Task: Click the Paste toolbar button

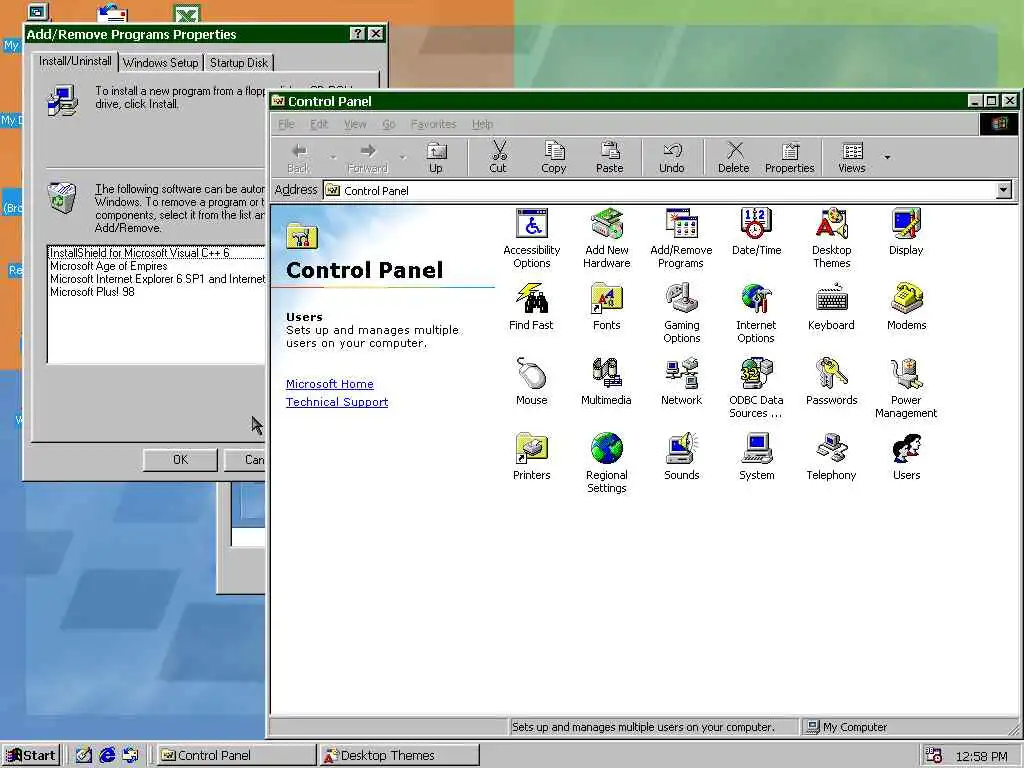Action: pos(609,158)
